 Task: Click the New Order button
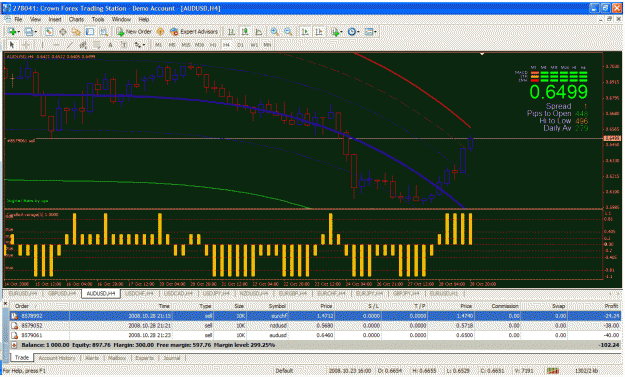pos(134,32)
